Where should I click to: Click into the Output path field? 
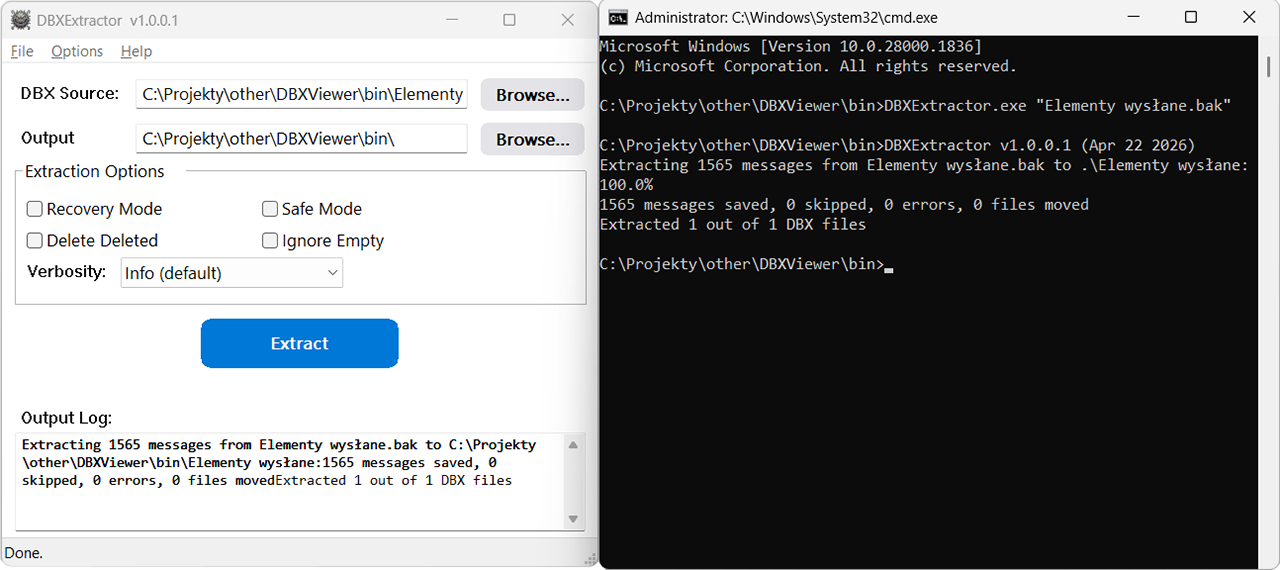(x=301, y=139)
